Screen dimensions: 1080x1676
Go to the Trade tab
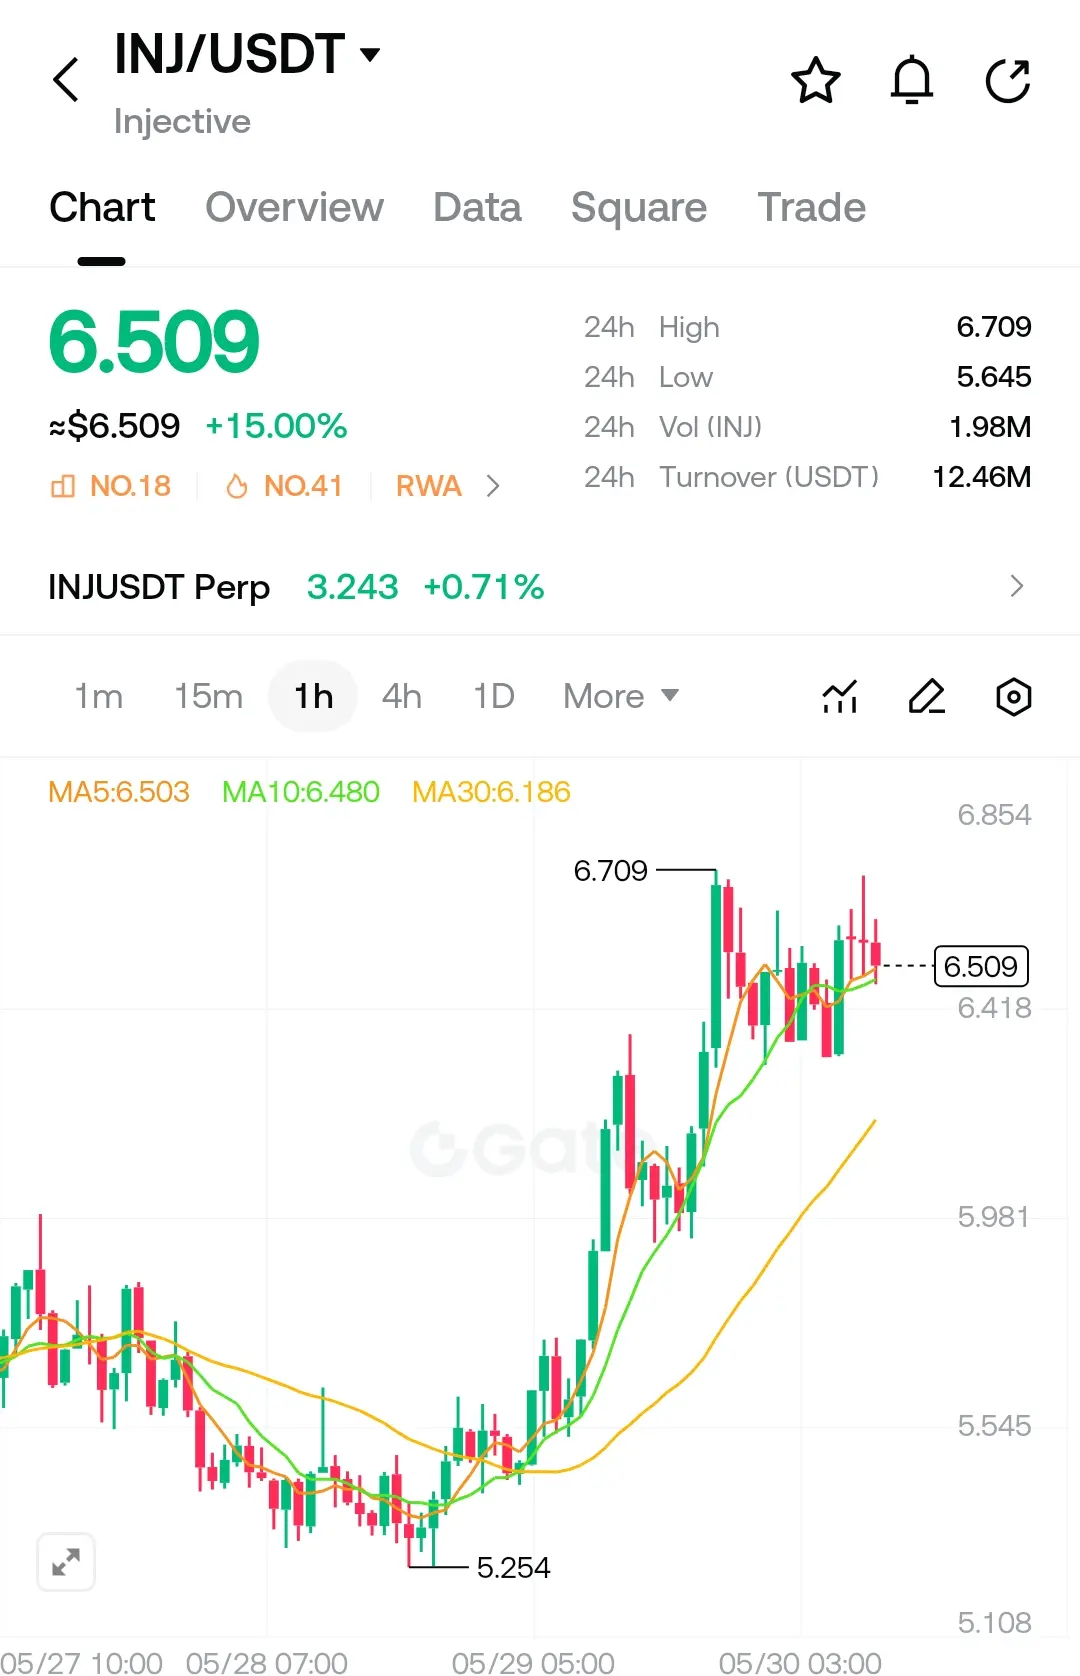(x=811, y=208)
